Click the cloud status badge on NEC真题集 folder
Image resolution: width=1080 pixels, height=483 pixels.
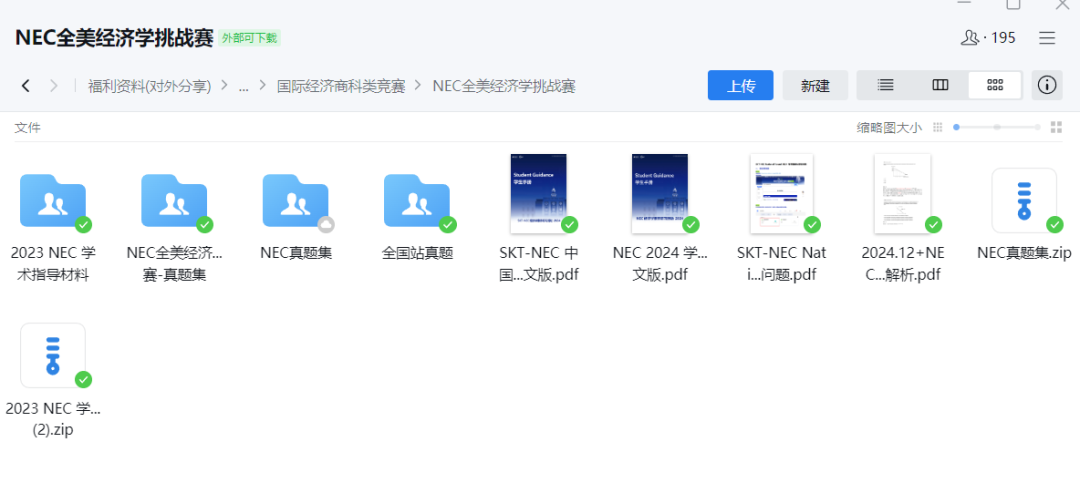click(x=326, y=225)
